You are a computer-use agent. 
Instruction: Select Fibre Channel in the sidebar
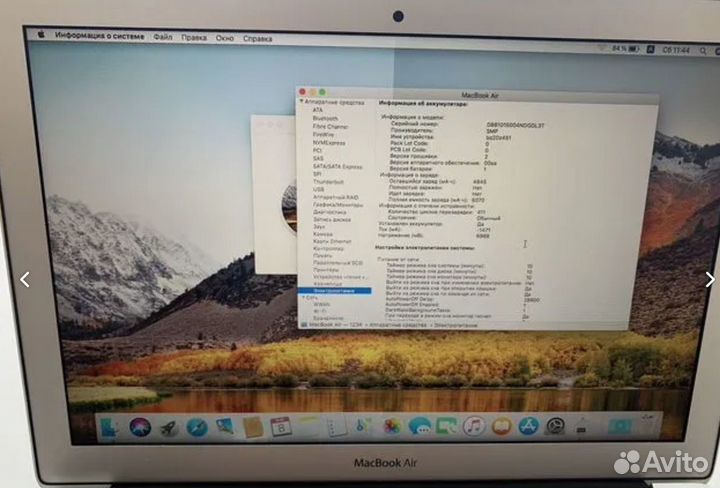point(331,126)
